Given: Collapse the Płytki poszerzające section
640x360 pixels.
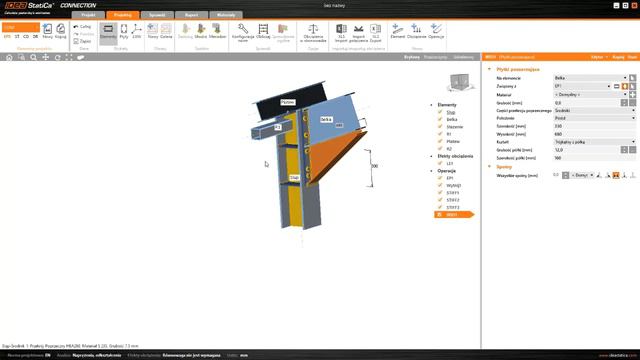Looking at the screenshot, I should pyautogui.click(x=489, y=69).
